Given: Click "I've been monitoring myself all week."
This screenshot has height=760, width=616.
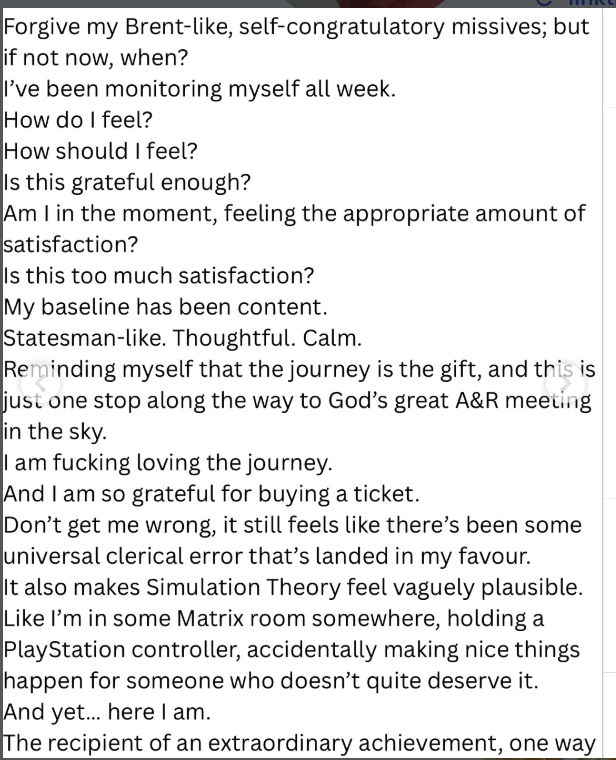Looking at the screenshot, I should (200, 89).
